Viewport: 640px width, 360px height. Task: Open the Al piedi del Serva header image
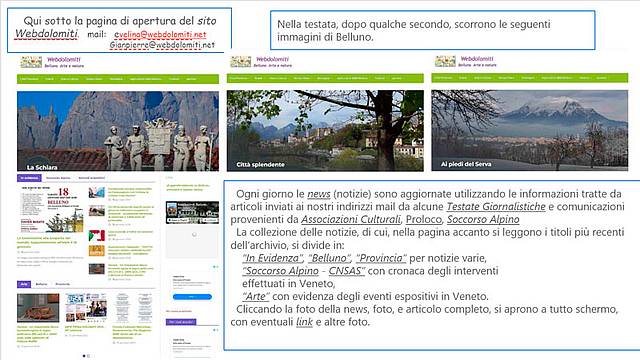530,130
